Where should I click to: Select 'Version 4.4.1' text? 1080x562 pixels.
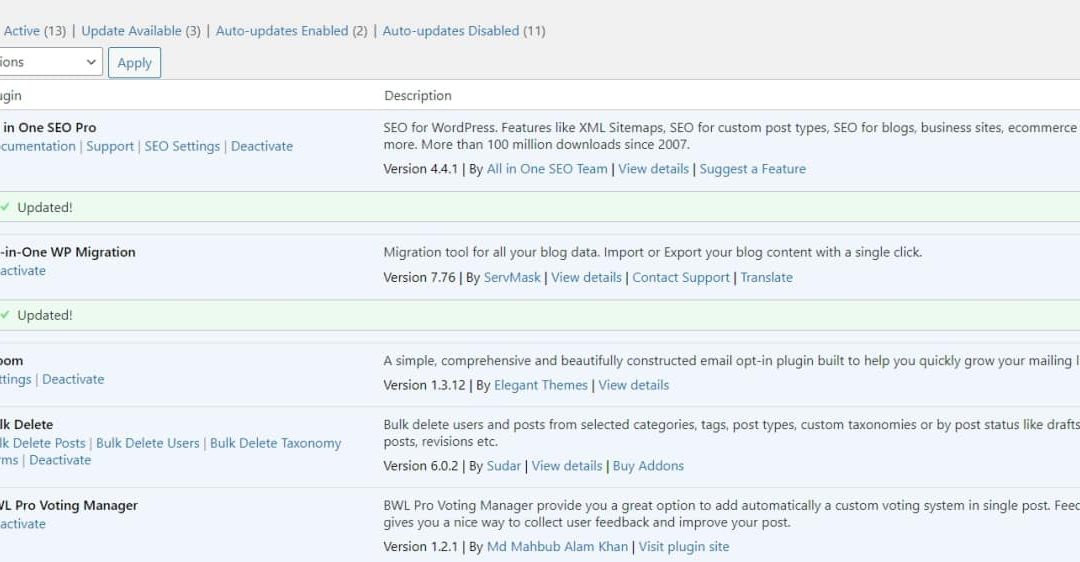(x=420, y=169)
